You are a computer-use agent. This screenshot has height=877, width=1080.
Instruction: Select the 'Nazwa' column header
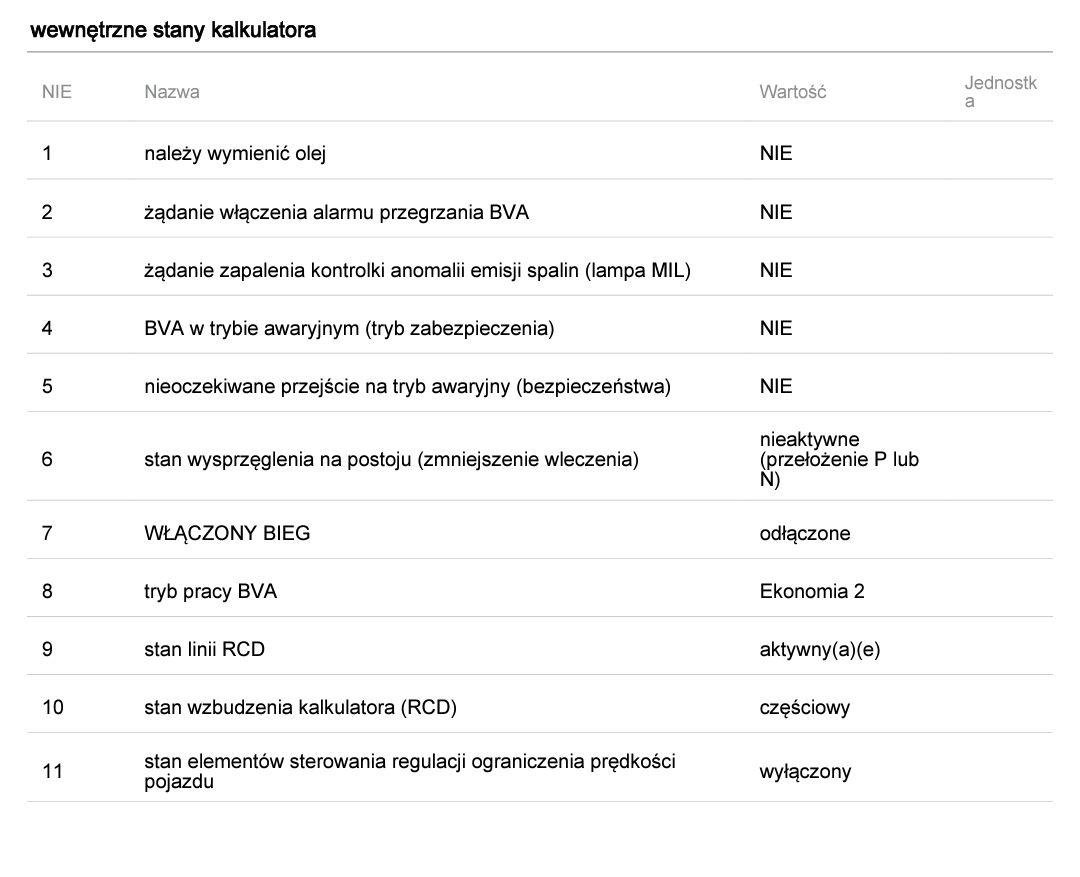172,92
